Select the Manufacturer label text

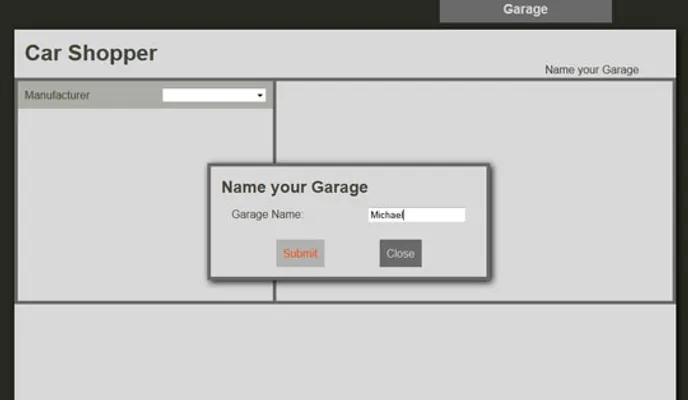[x=57, y=96]
